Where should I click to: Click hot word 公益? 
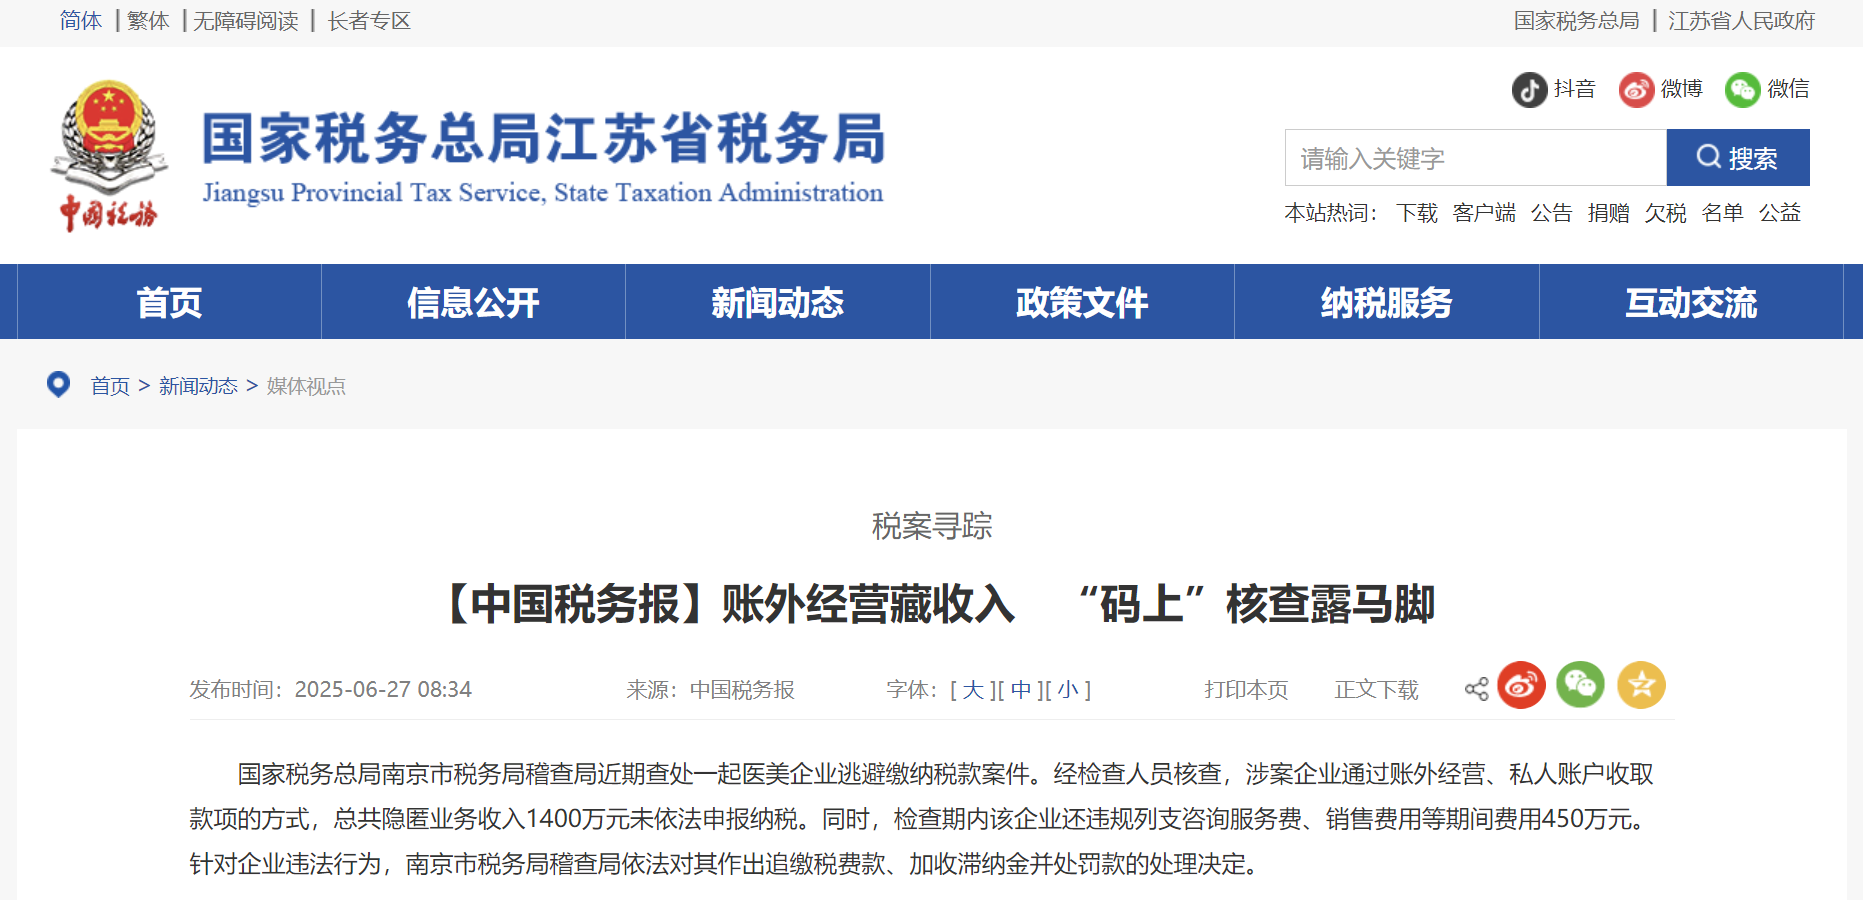(1780, 213)
